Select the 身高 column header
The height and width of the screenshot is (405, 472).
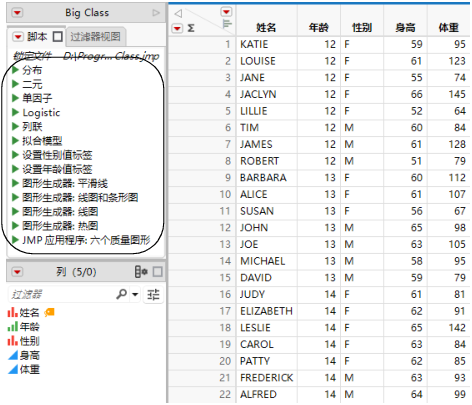[405, 28]
